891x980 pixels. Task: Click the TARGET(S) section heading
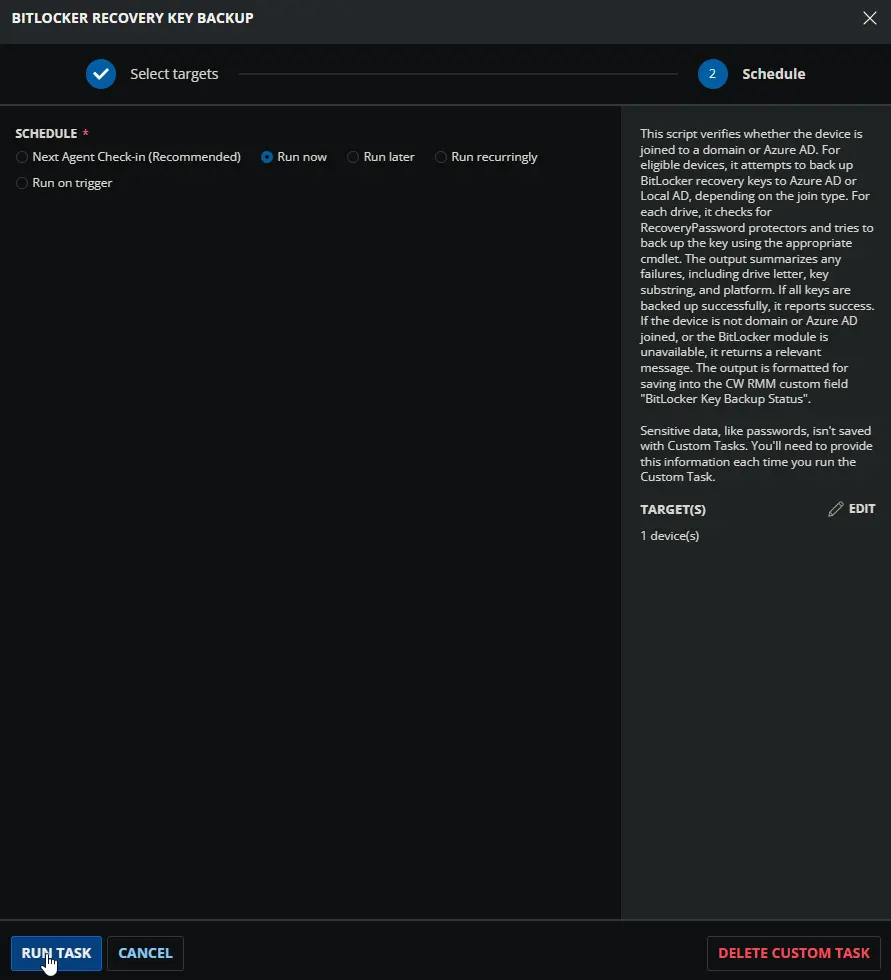672,510
